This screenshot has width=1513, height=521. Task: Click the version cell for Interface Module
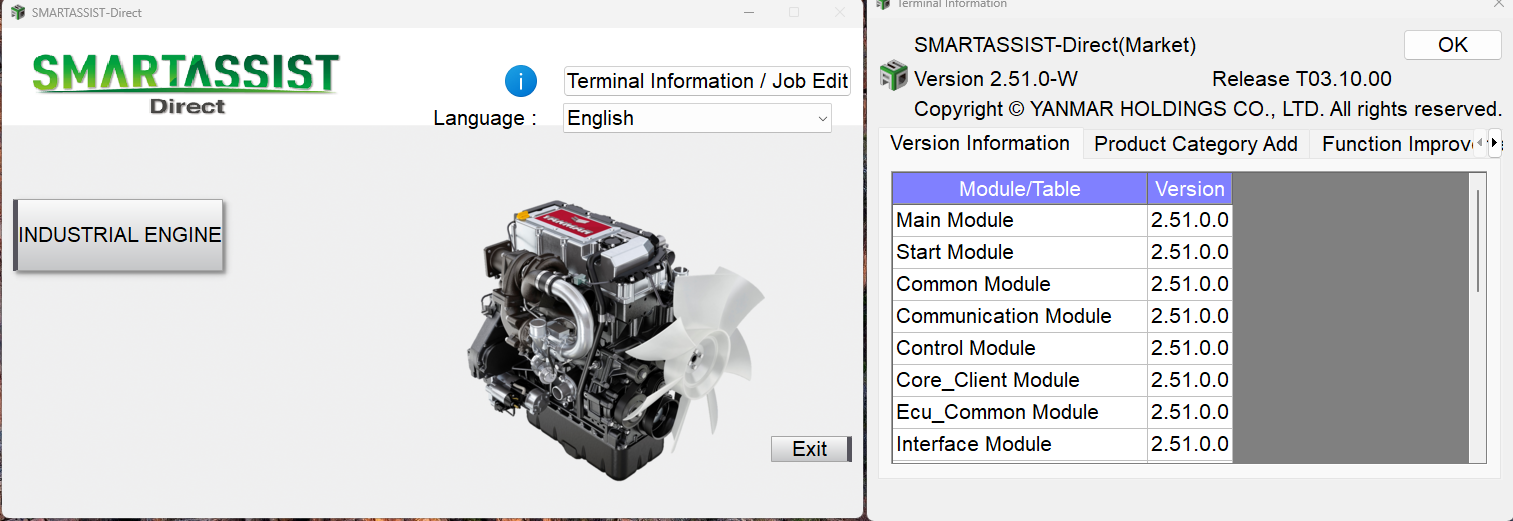coord(1190,444)
